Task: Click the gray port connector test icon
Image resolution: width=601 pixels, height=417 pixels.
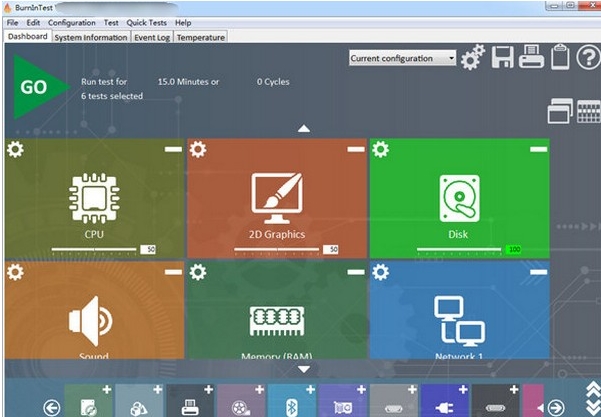Action: click(394, 408)
